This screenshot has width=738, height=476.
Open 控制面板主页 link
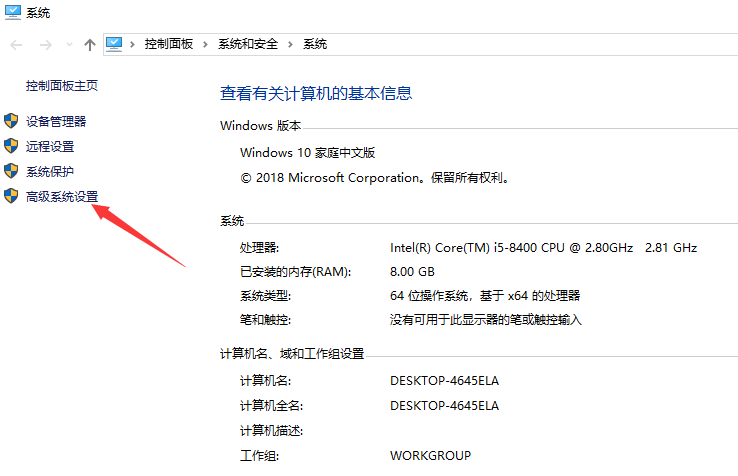(62, 86)
